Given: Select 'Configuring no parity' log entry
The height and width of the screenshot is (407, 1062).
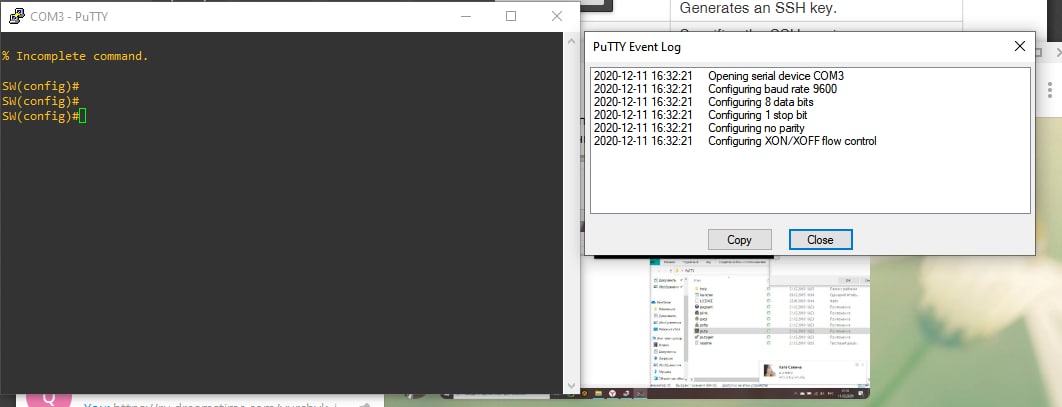Looking at the screenshot, I should coord(810,128).
